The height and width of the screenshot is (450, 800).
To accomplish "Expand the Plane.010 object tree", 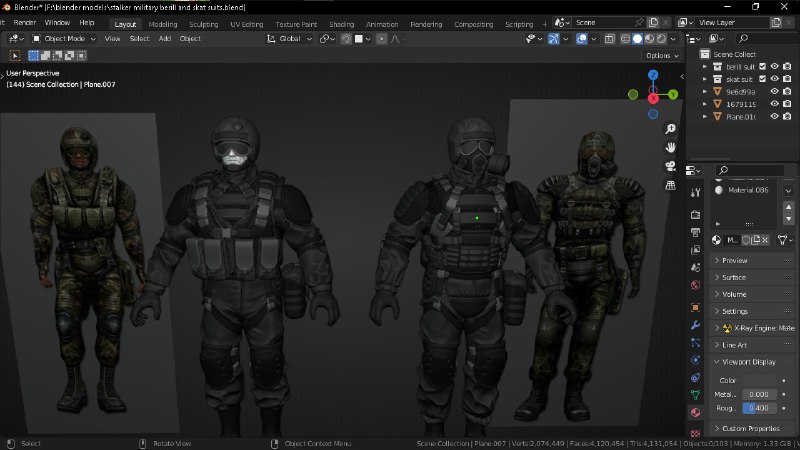I will (705, 116).
